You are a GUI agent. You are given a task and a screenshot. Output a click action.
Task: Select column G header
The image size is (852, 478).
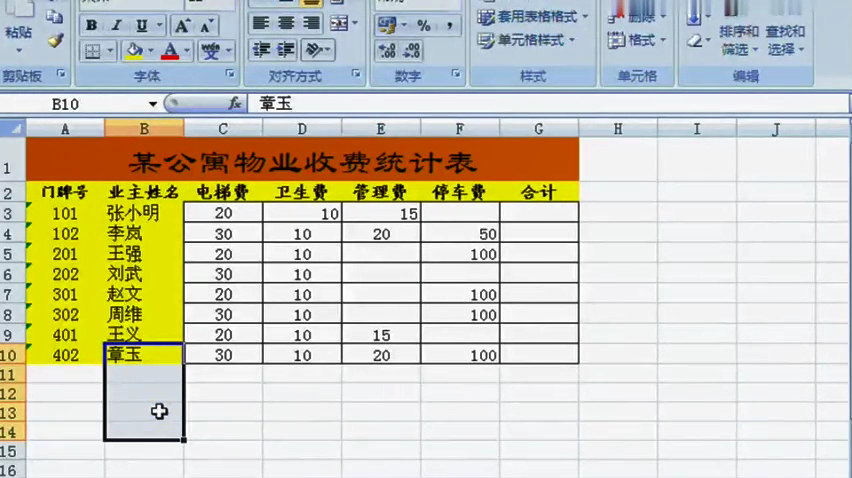coord(539,129)
